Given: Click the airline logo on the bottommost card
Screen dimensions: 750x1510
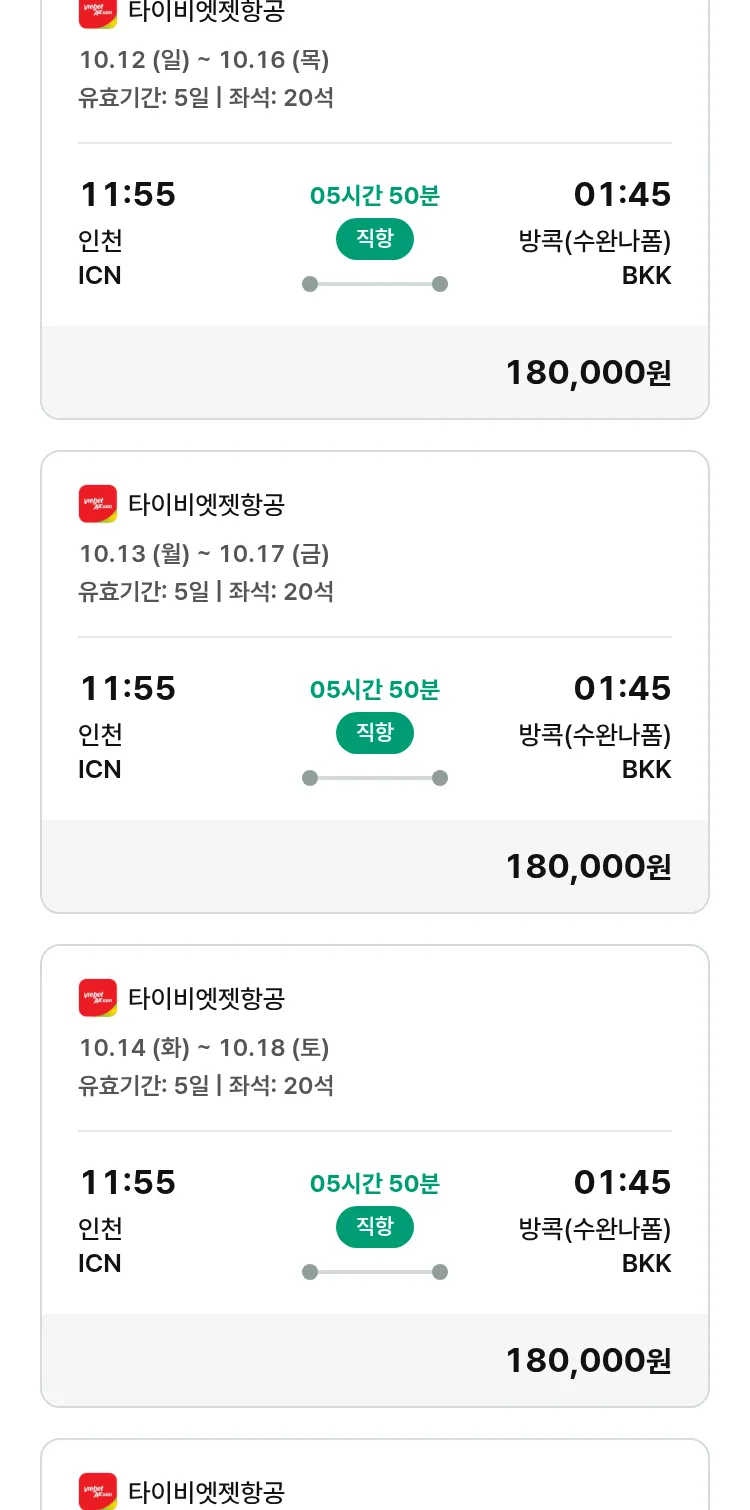Looking at the screenshot, I should tap(97, 1490).
